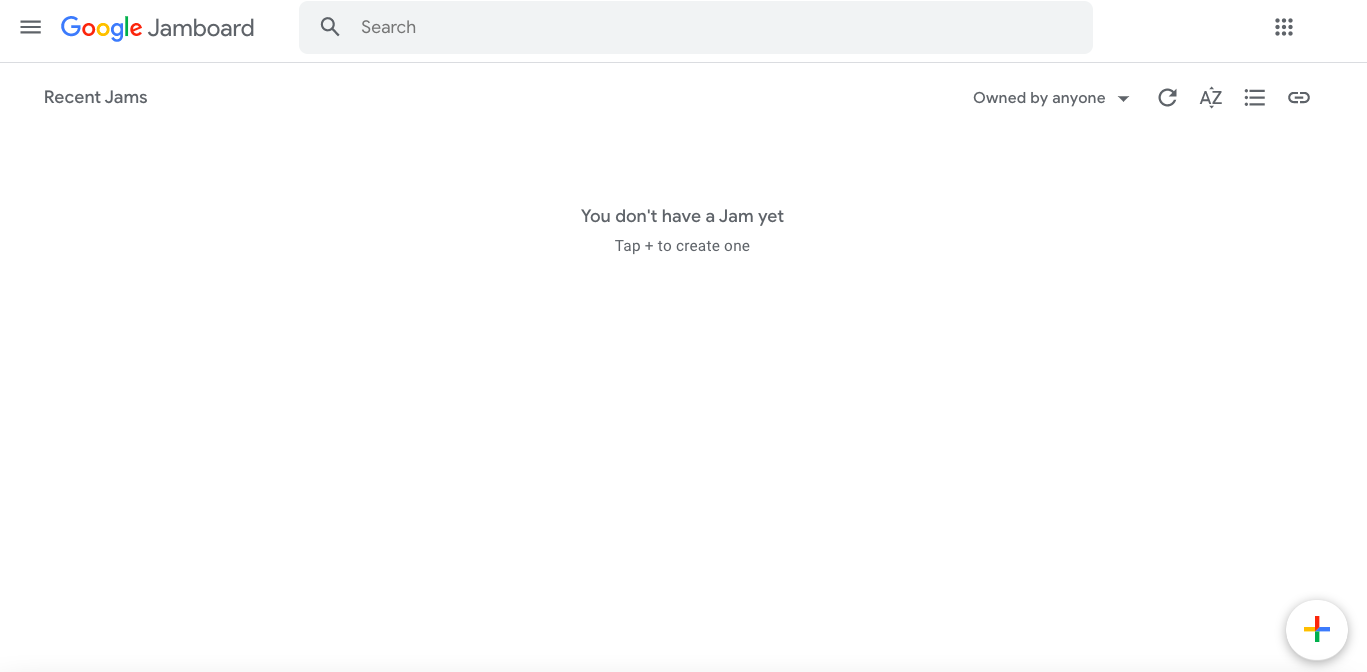
Task: Refresh the Jam list
Action: tap(1167, 97)
